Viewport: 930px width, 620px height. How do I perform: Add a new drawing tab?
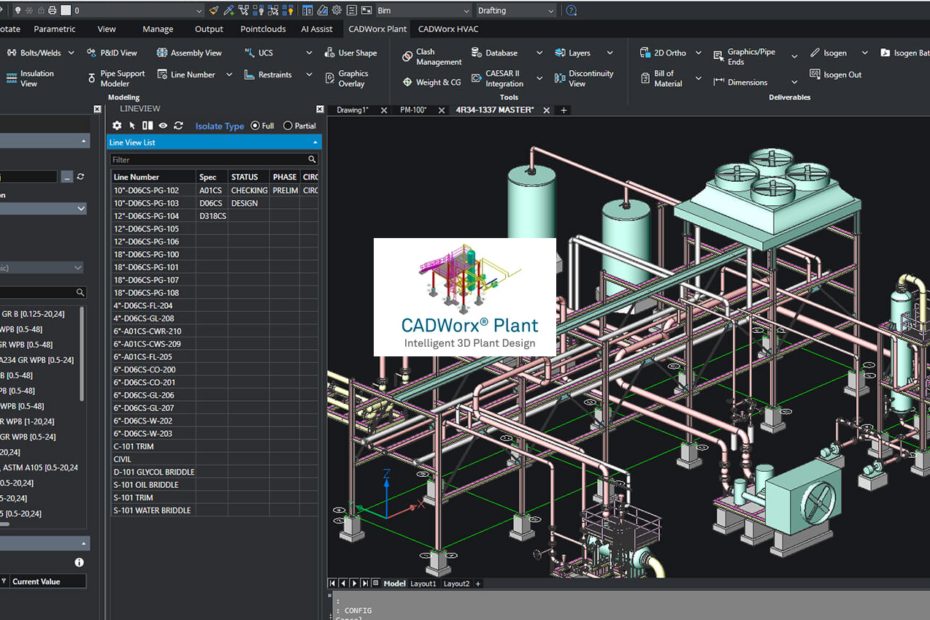(563, 110)
